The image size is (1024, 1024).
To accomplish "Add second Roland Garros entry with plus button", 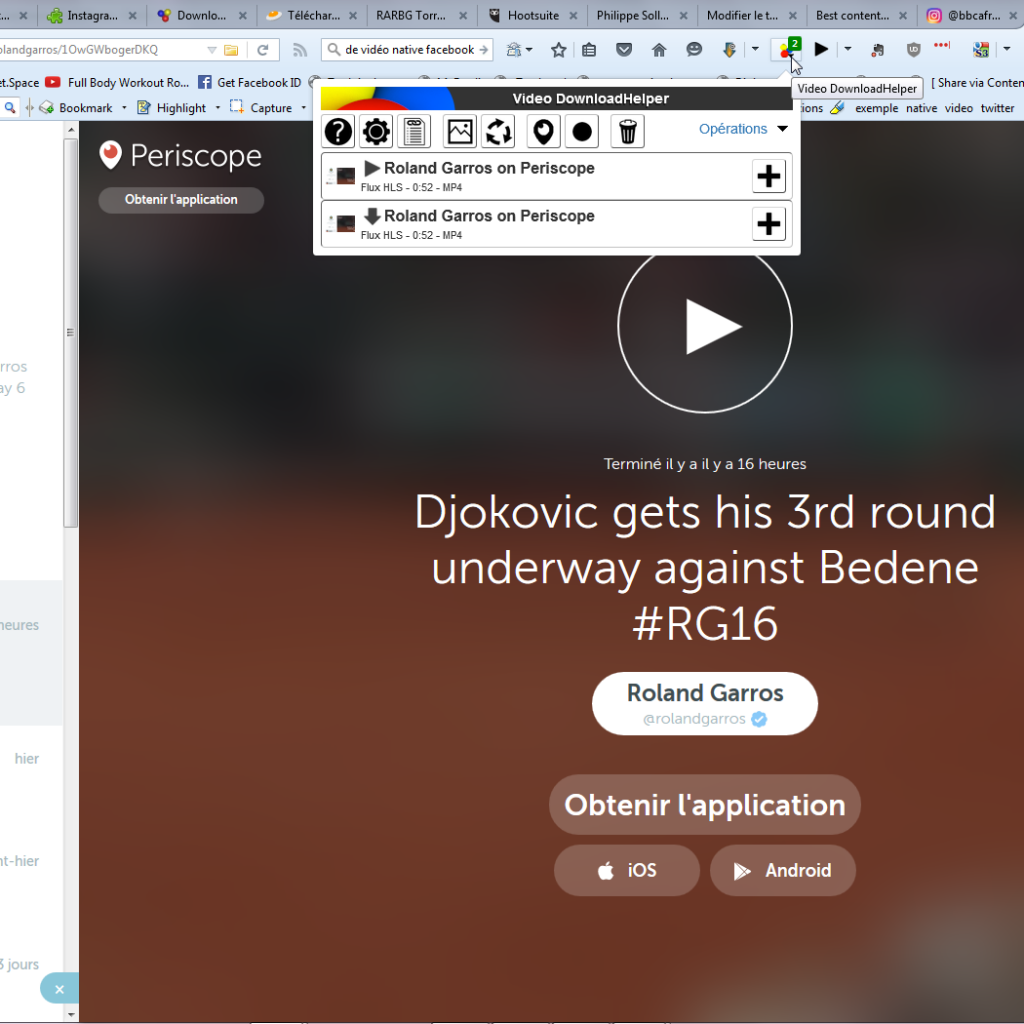I will coord(769,224).
